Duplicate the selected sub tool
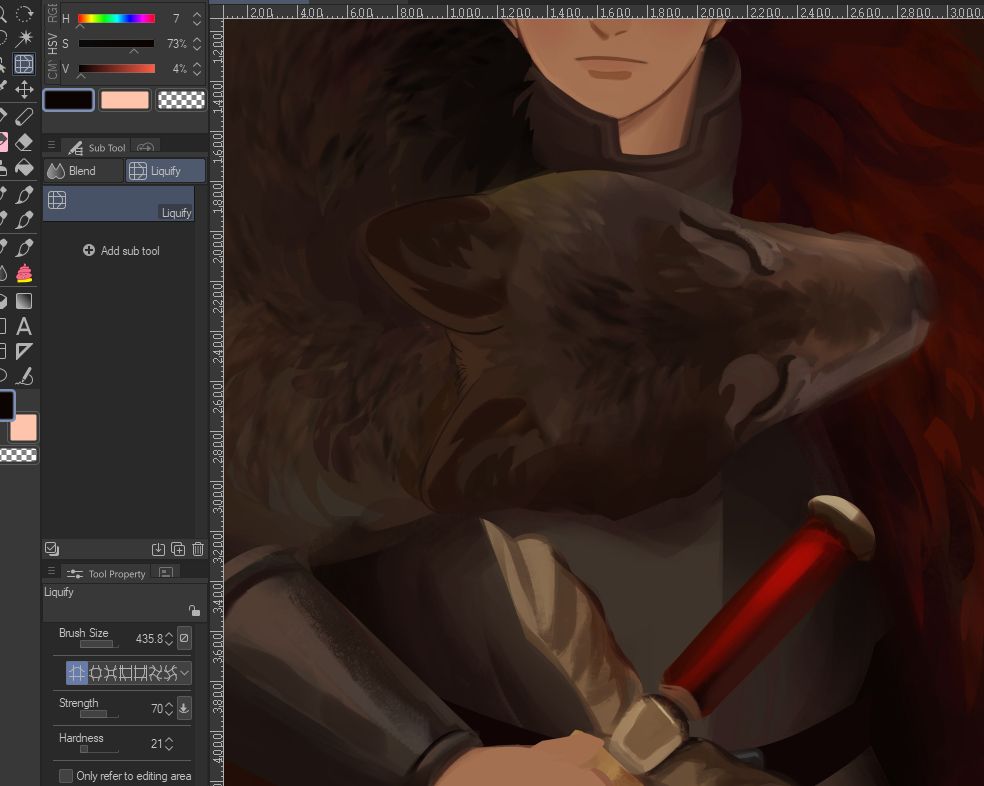Image resolution: width=984 pixels, height=786 pixels. [x=178, y=549]
